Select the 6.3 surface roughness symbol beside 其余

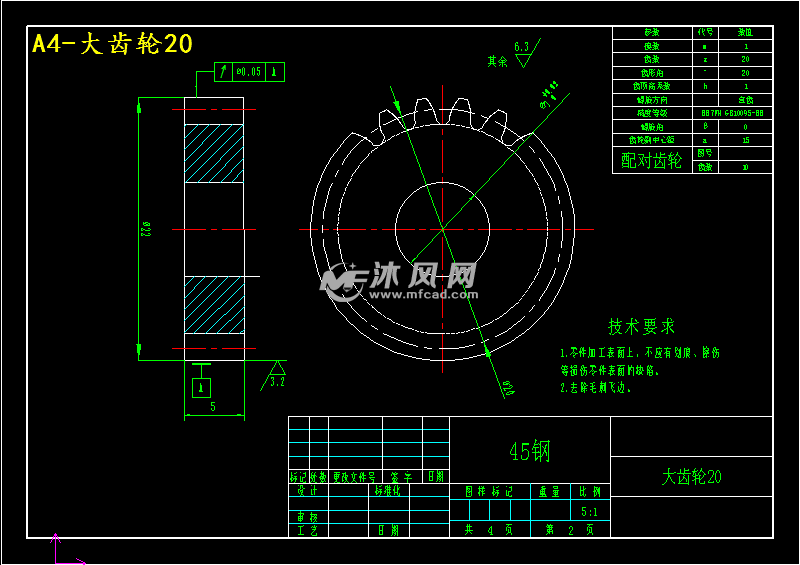(x=527, y=53)
